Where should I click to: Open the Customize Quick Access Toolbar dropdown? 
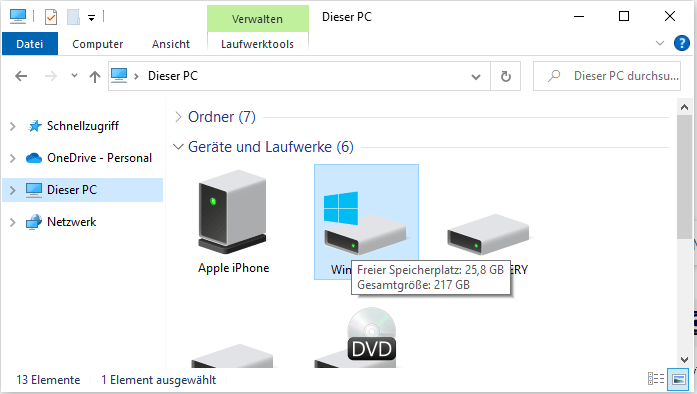click(92, 18)
